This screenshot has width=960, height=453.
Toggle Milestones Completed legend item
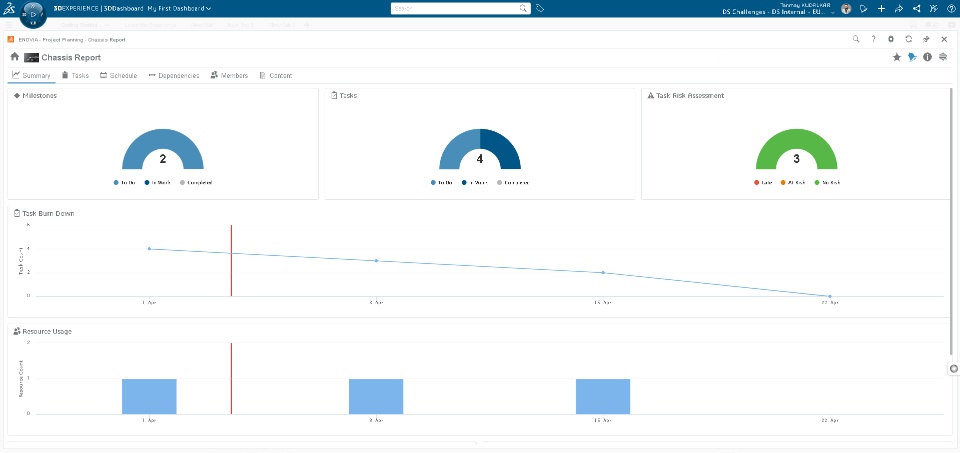point(196,182)
